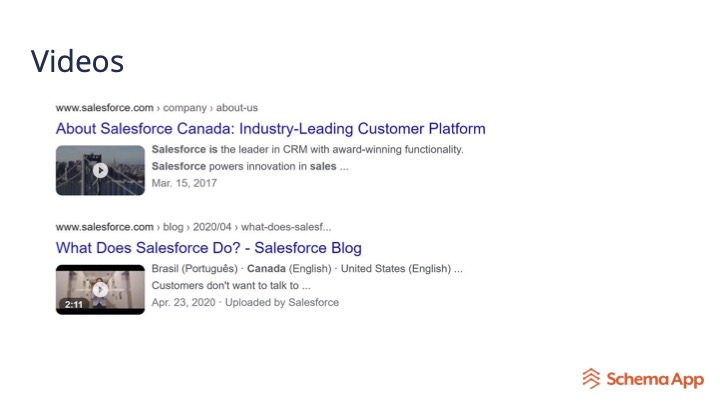
Task: Click the Uploaded by Salesforce text
Action: click(x=282, y=302)
